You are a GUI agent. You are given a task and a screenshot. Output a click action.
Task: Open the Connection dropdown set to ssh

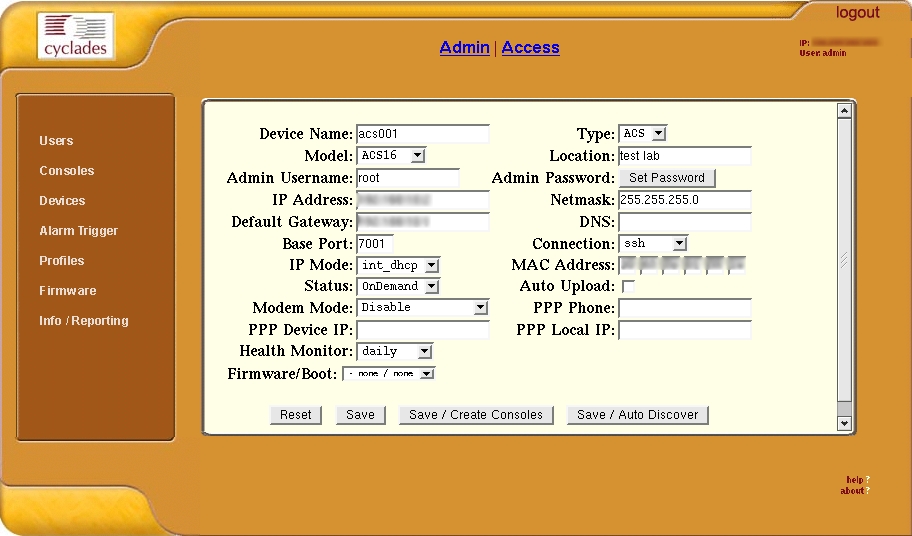[x=653, y=244]
